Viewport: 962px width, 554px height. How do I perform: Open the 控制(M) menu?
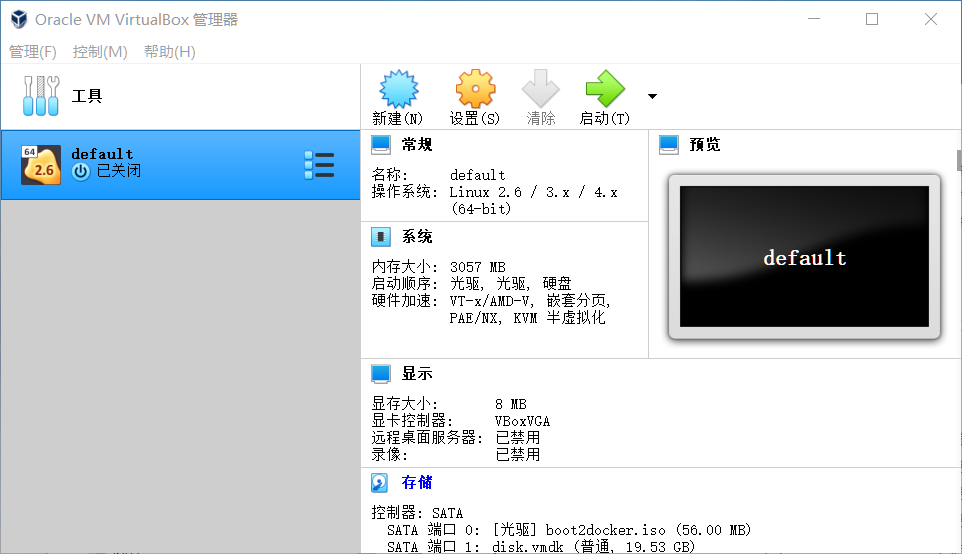100,52
